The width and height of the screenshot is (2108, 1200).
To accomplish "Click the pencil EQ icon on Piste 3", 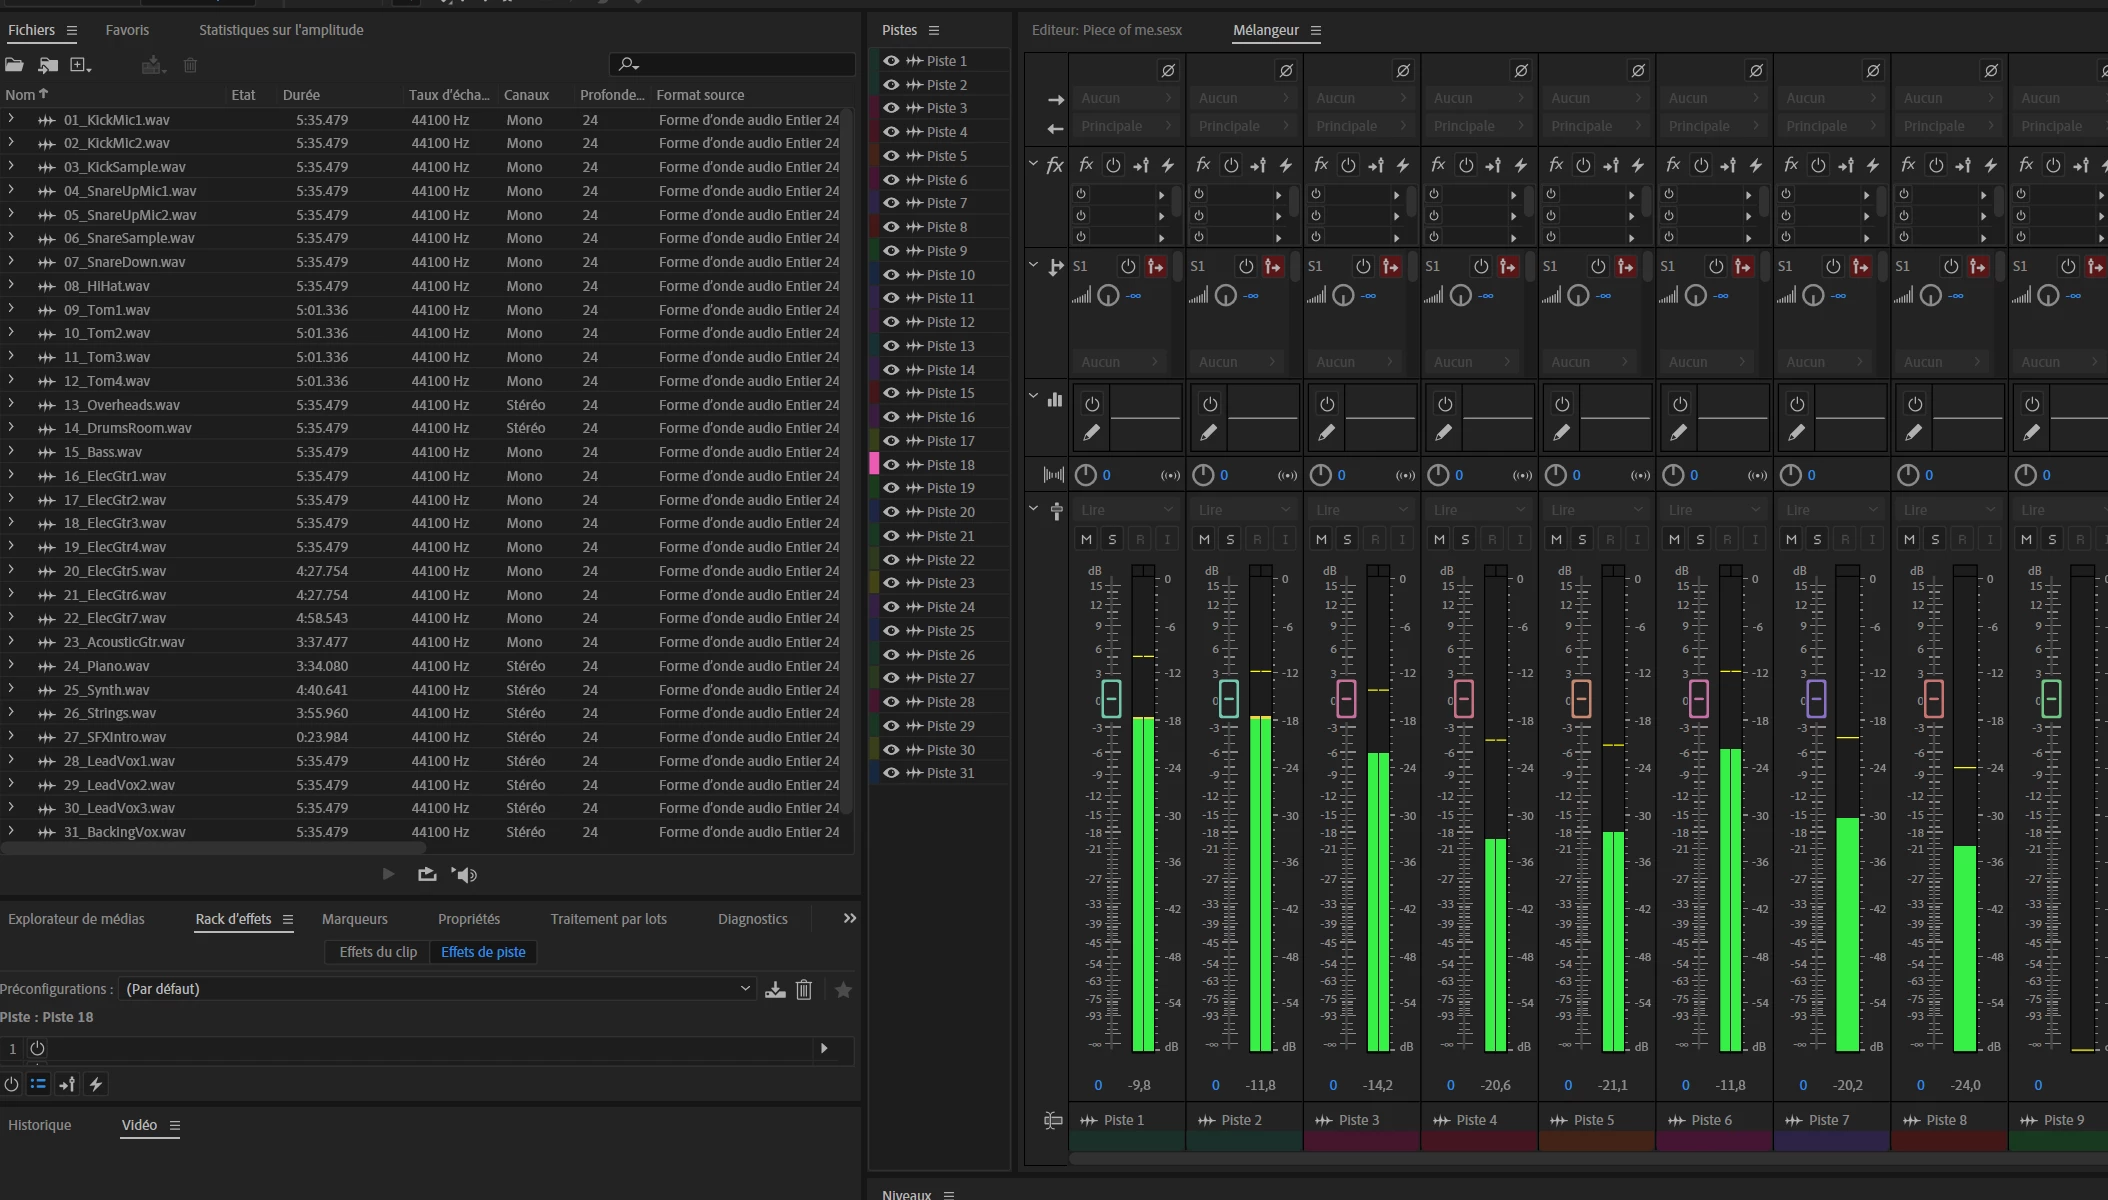I will (x=1326, y=433).
